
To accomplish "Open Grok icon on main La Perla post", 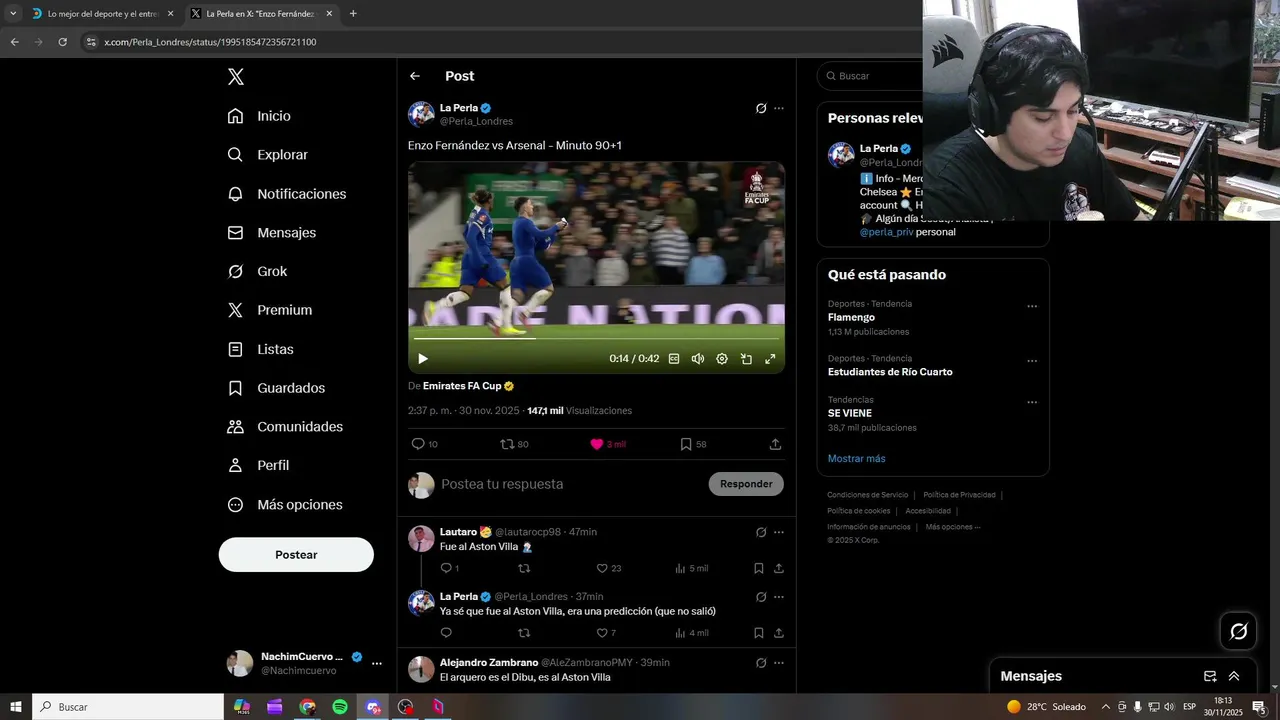I will (761, 108).
